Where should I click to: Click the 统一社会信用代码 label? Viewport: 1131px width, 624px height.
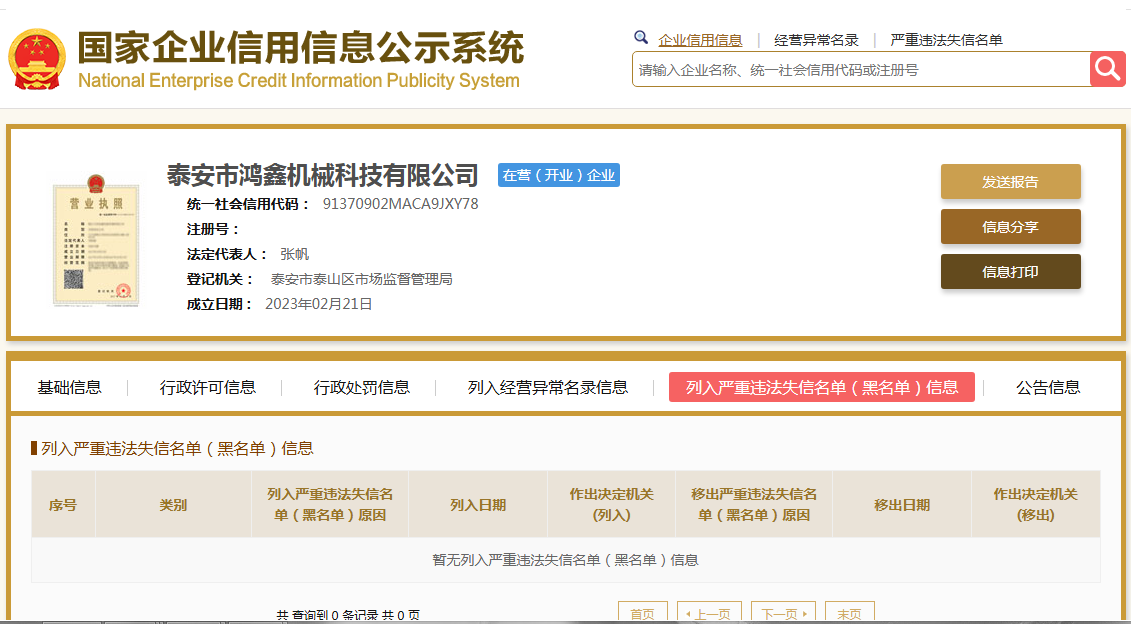click(x=249, y=204)
